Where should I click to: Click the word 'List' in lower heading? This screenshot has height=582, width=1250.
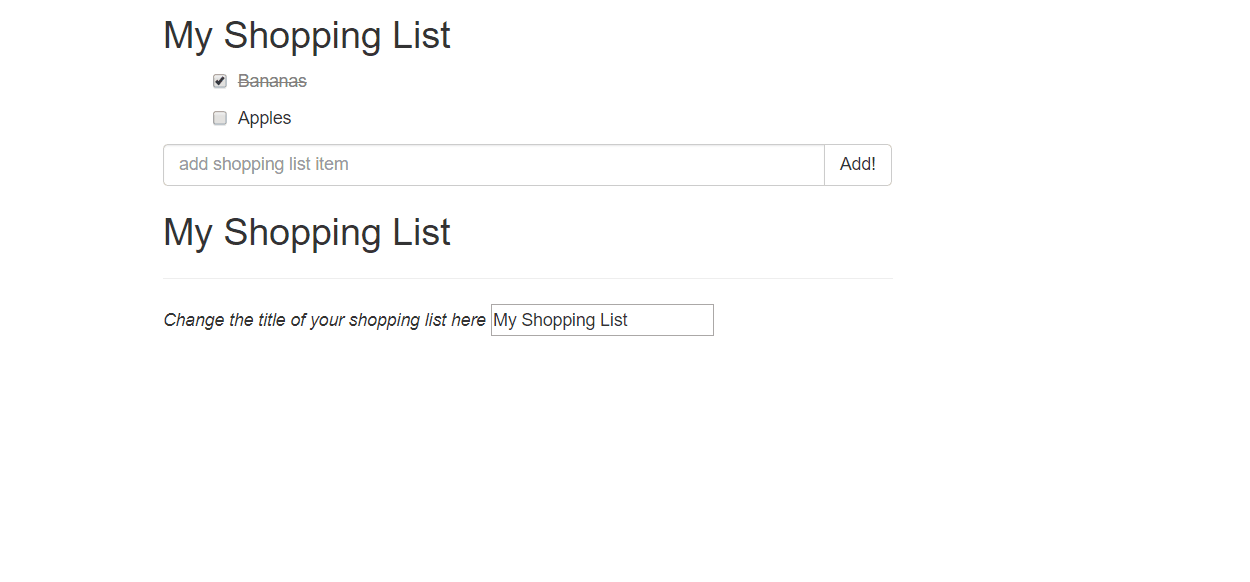(421, 233)
